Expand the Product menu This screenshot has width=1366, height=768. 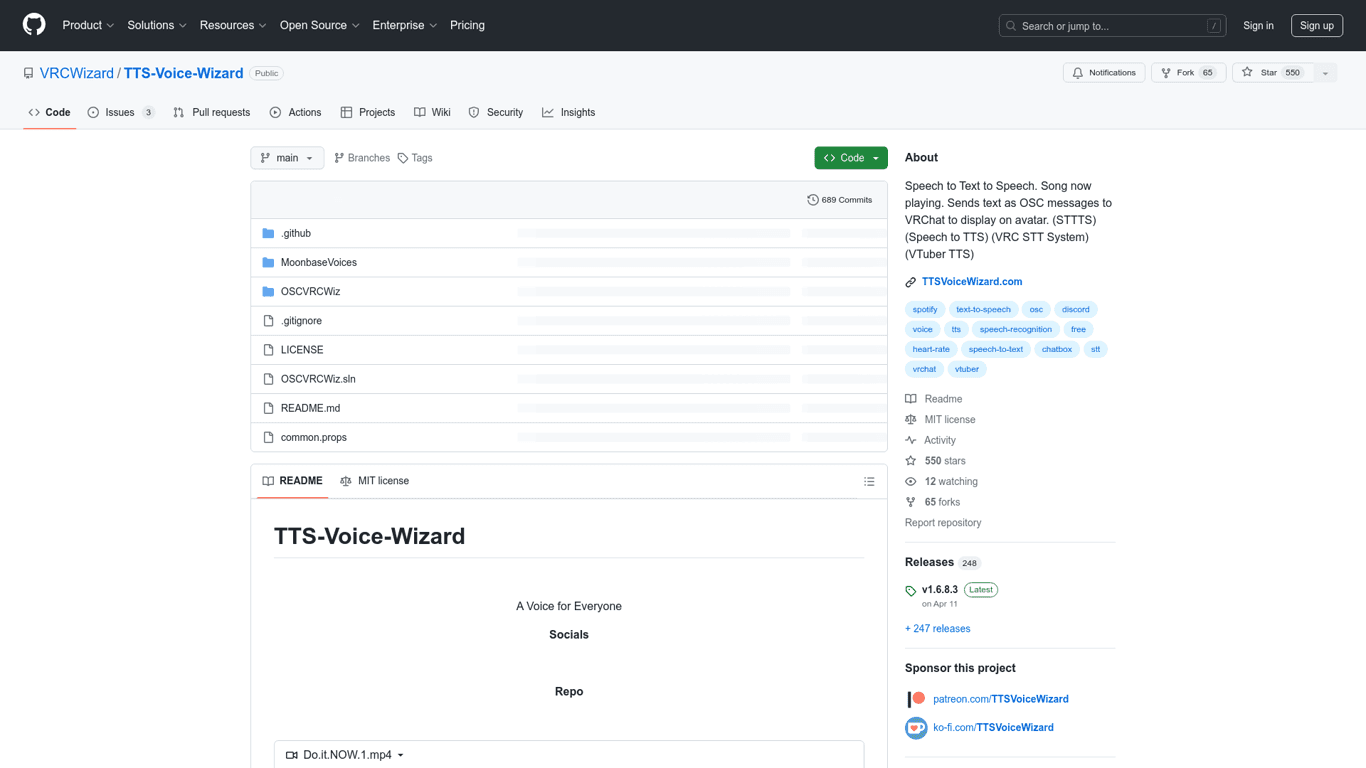[88, 25]
